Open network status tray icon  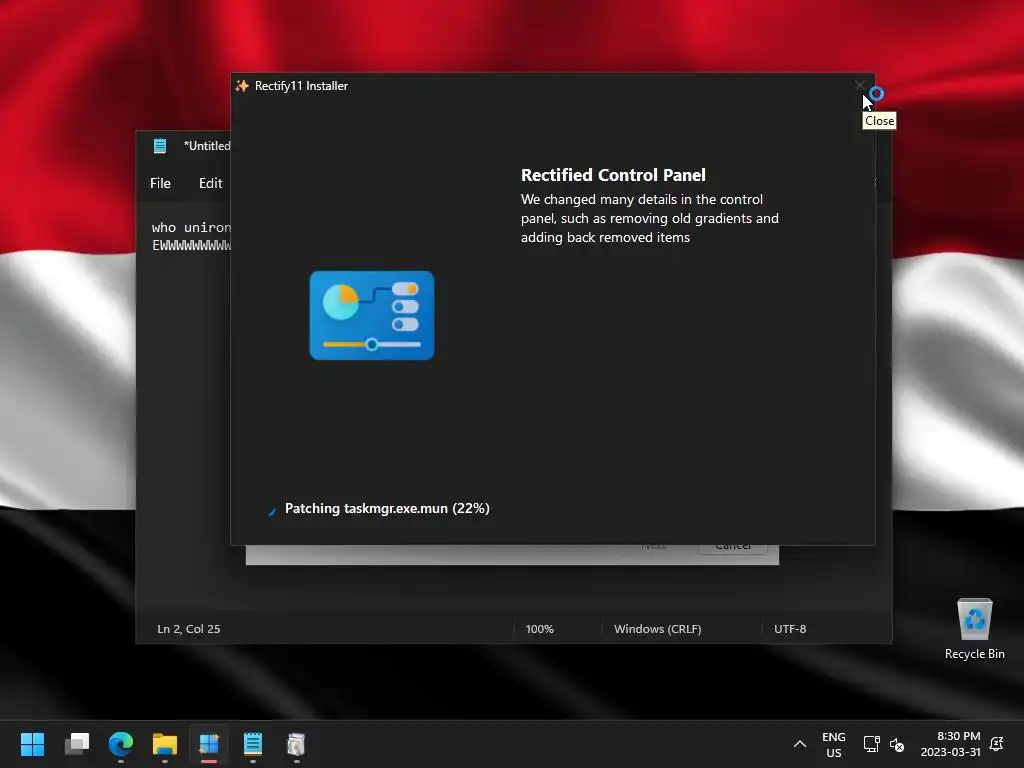872,744
